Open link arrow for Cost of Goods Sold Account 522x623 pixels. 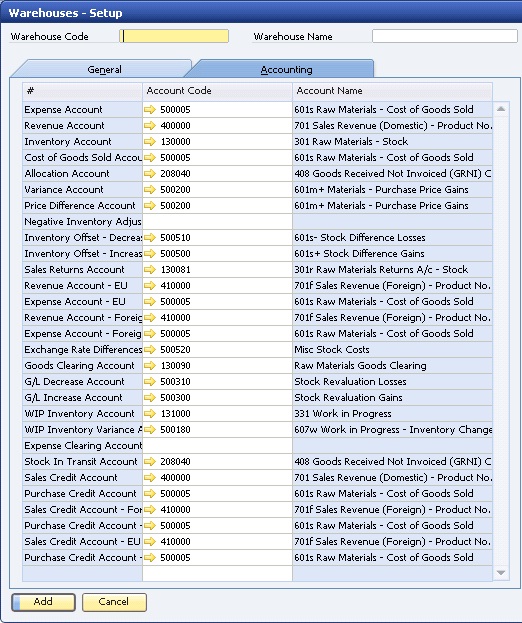(150, 158)
